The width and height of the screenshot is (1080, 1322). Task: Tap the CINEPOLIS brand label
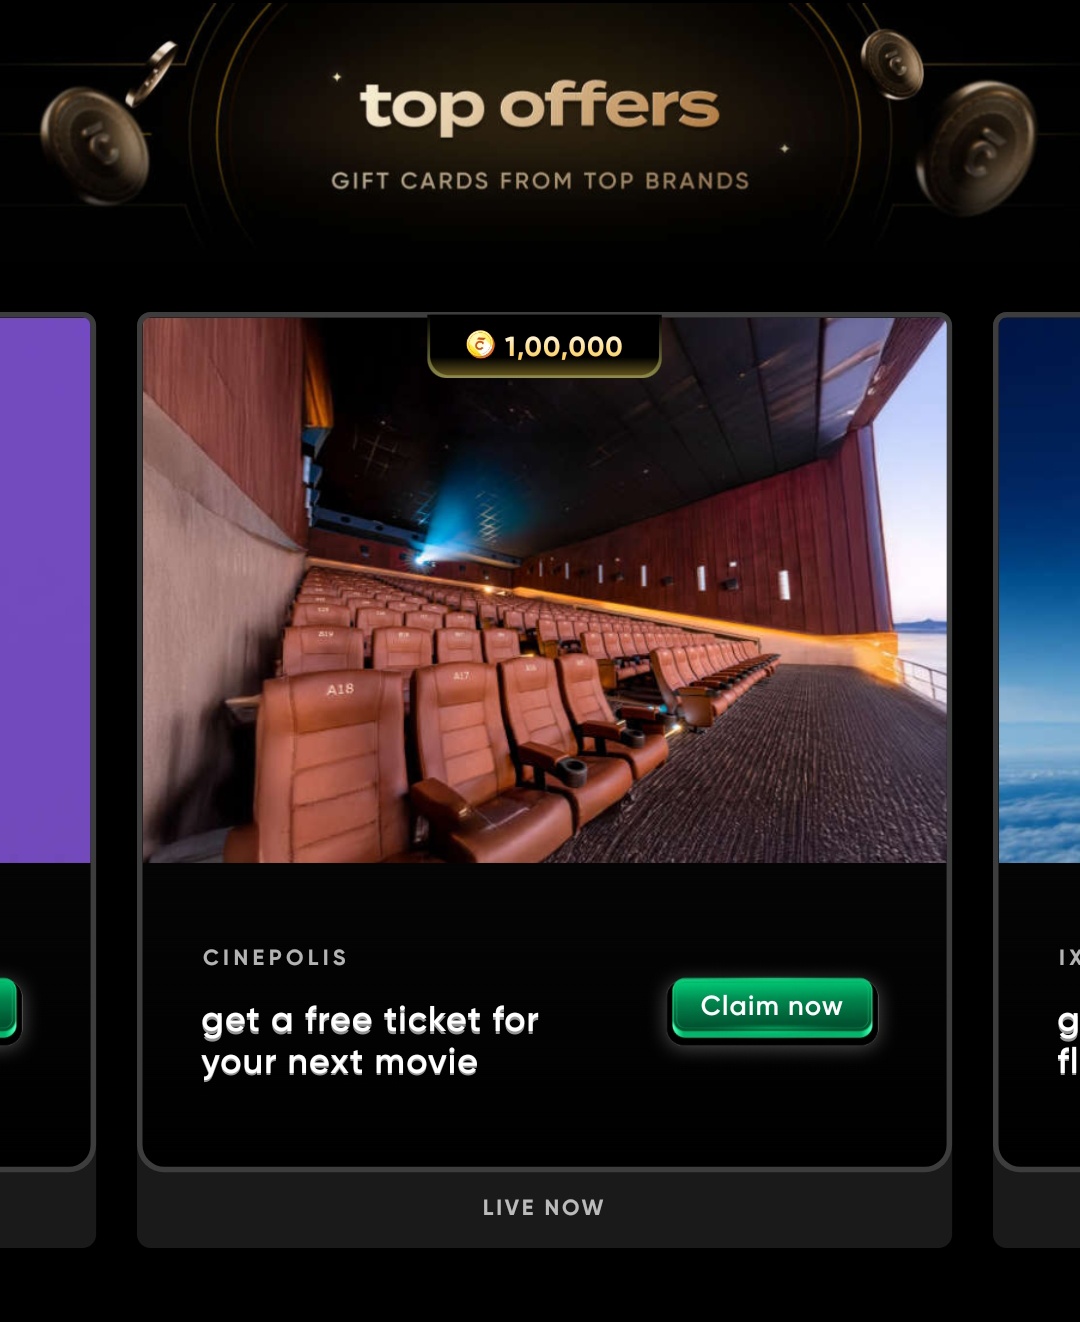pos(275,958)
